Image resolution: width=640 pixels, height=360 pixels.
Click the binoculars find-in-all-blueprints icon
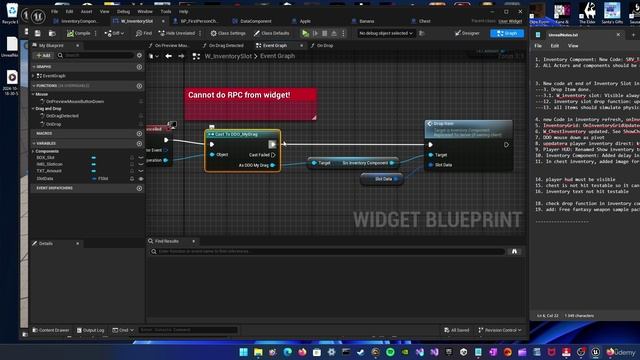[x=514, y=252]
